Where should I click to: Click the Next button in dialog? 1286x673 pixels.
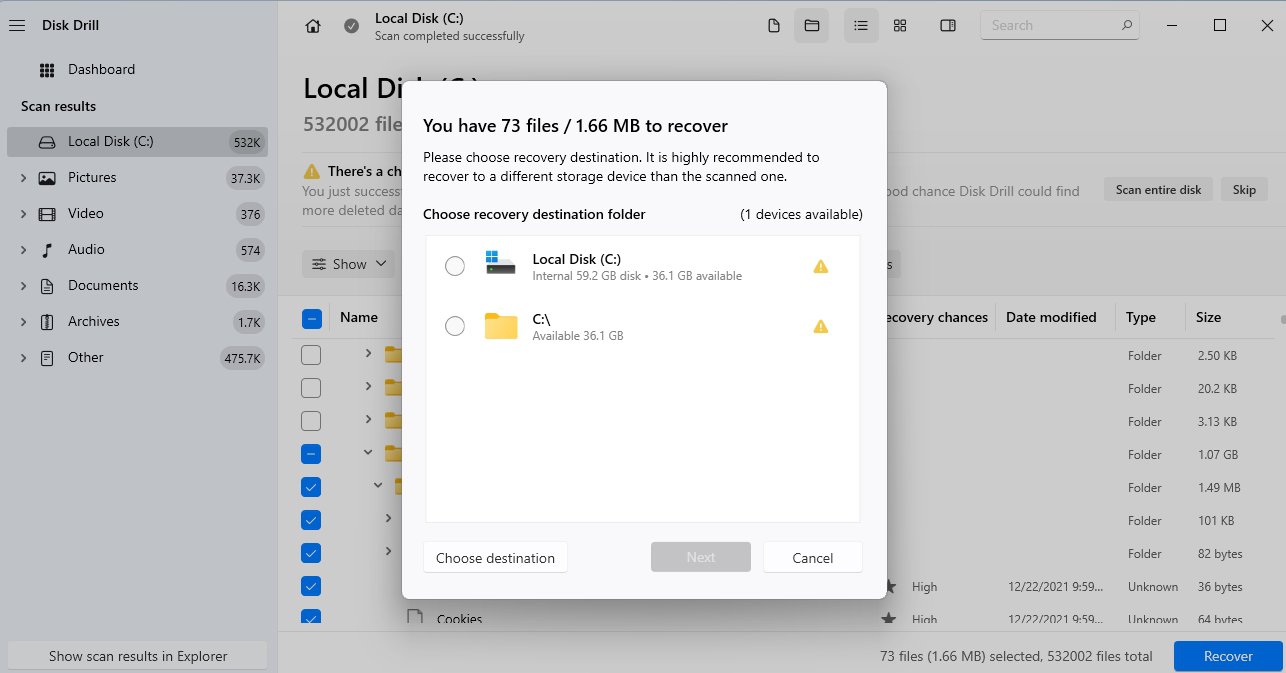pos(701,558)
